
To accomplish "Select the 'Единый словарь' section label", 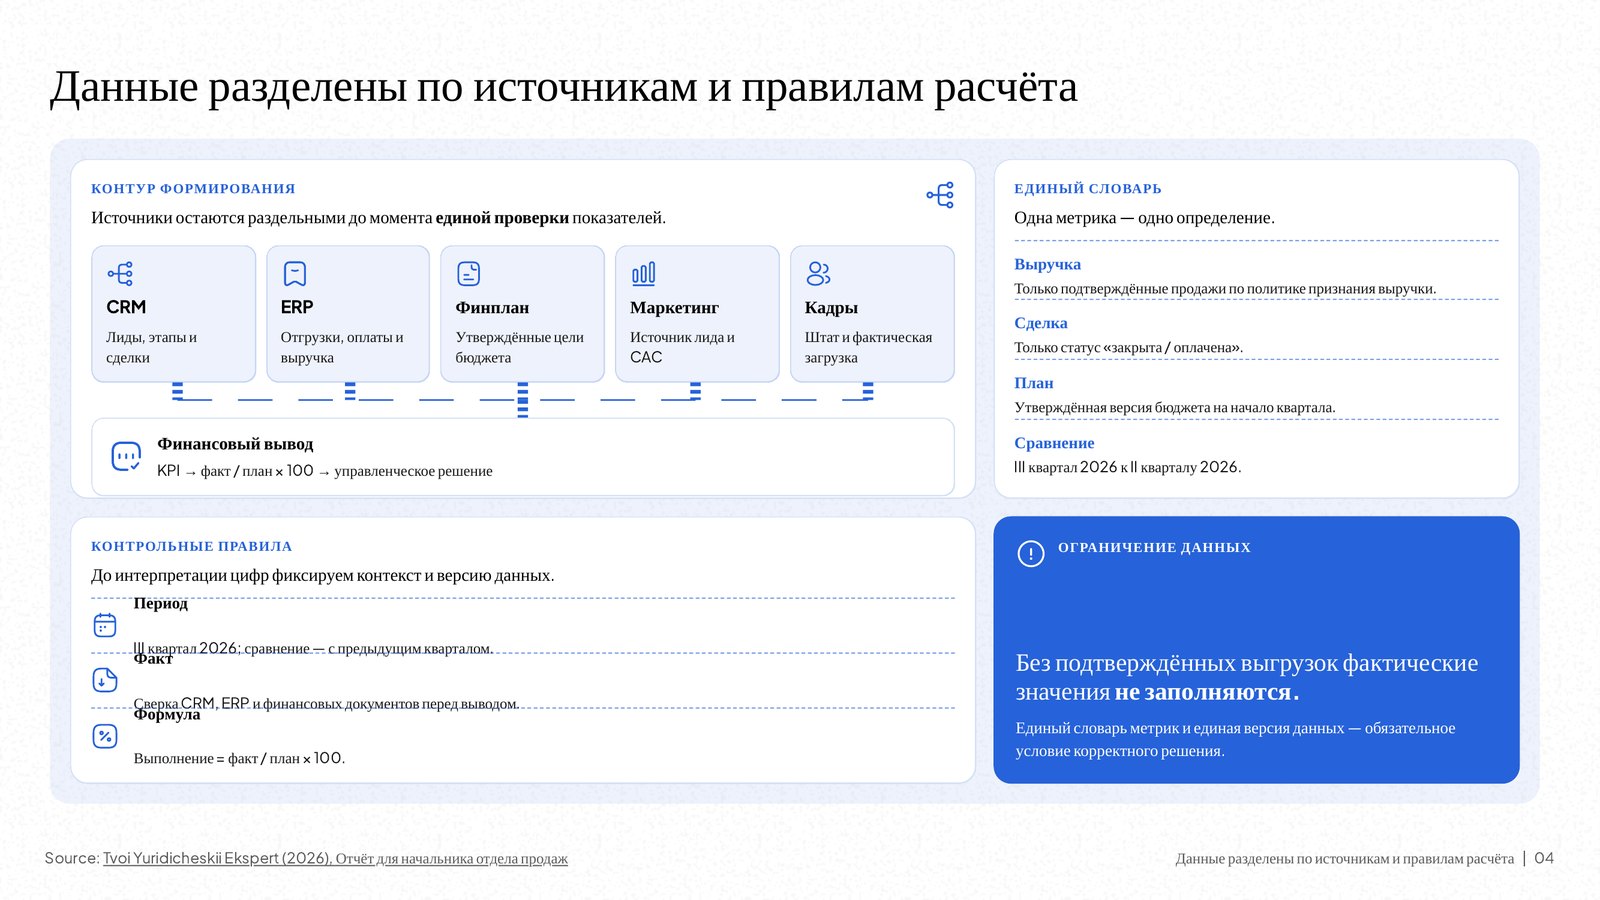I will point(1088,188).
